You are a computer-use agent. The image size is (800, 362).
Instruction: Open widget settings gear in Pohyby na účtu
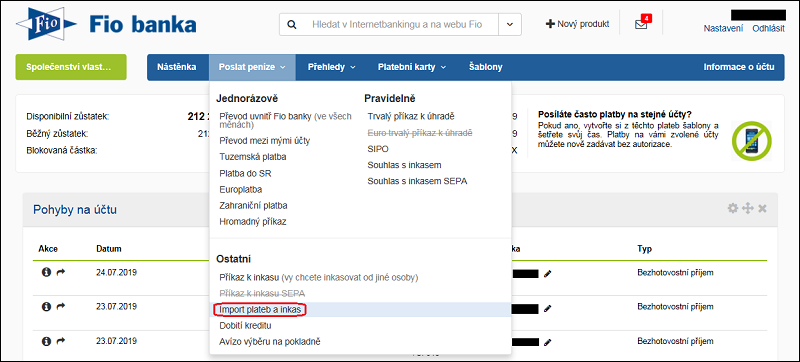[733, 208]
